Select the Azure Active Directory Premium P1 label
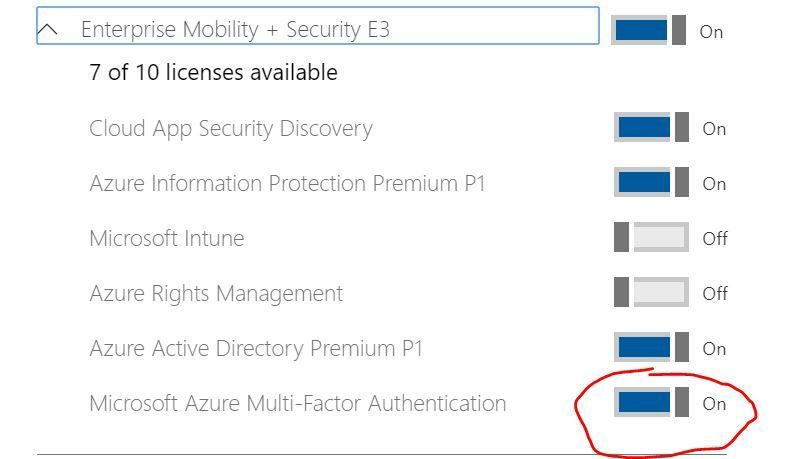The width and height of the screenshot is (806, 459). pos(256,349)
